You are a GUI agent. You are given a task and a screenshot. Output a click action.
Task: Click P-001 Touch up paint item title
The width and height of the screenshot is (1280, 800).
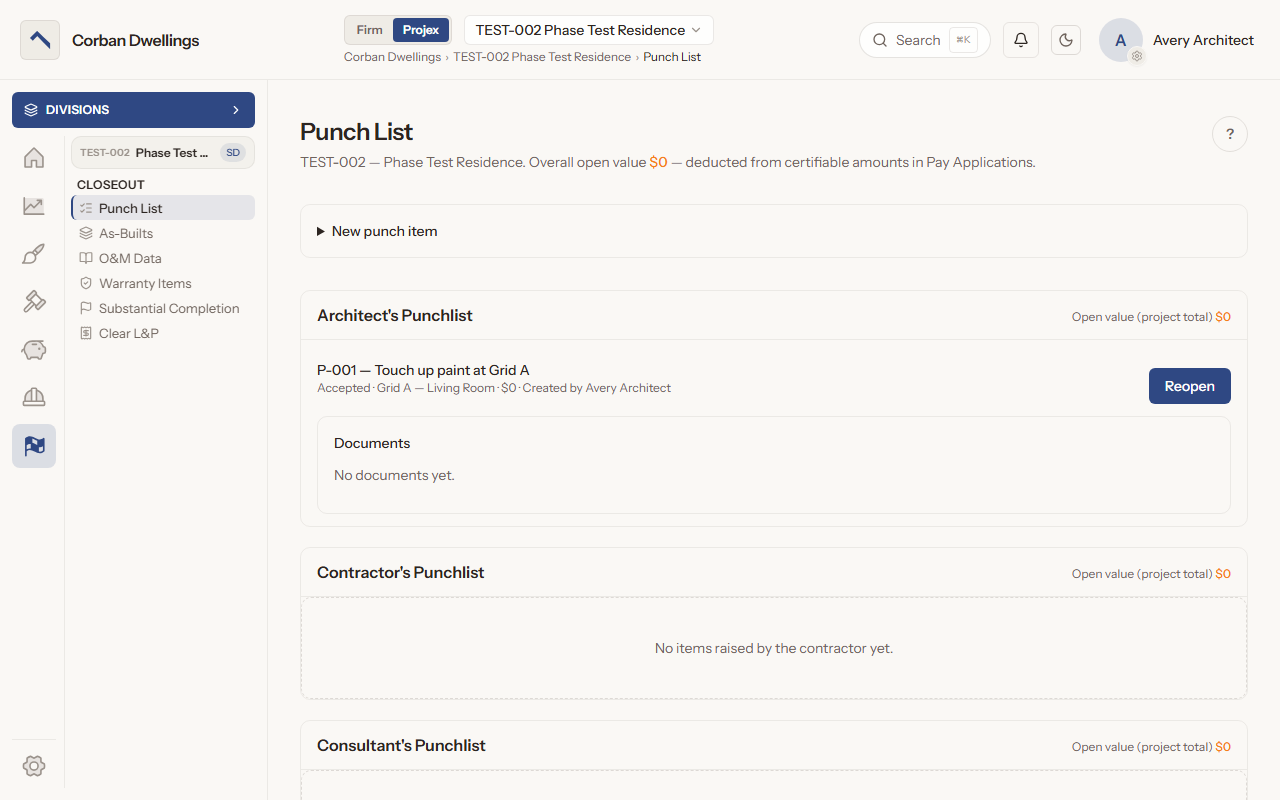[x=423, y=370]
